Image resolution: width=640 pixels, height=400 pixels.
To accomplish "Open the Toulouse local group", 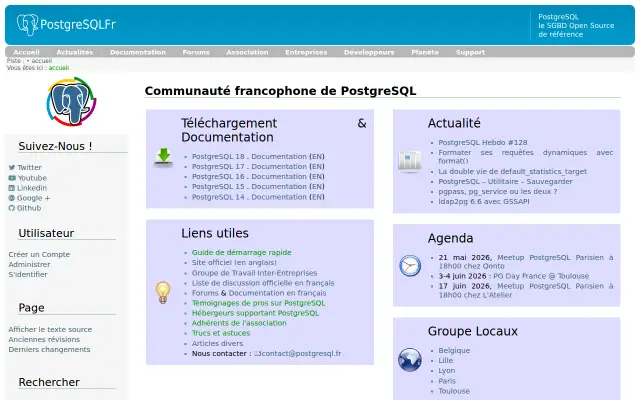I will point(454,391).
